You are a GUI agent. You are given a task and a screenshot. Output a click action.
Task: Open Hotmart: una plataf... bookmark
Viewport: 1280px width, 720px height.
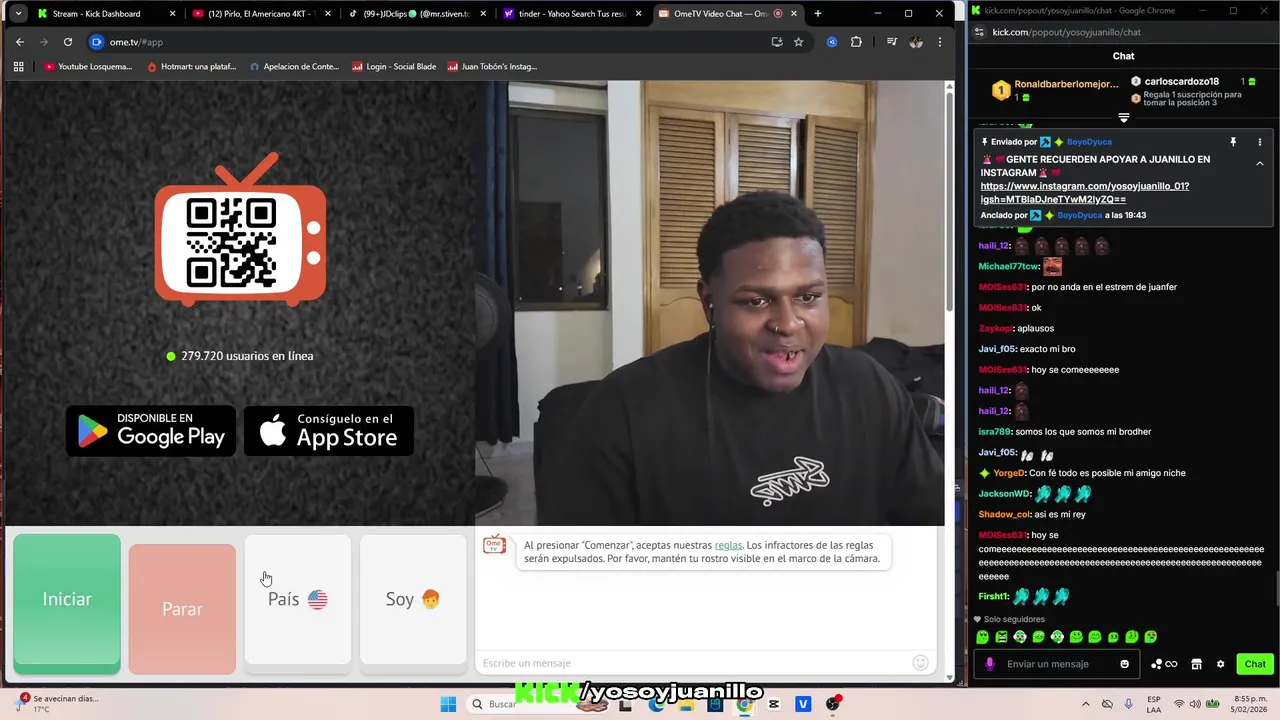(x=192, y=67)
